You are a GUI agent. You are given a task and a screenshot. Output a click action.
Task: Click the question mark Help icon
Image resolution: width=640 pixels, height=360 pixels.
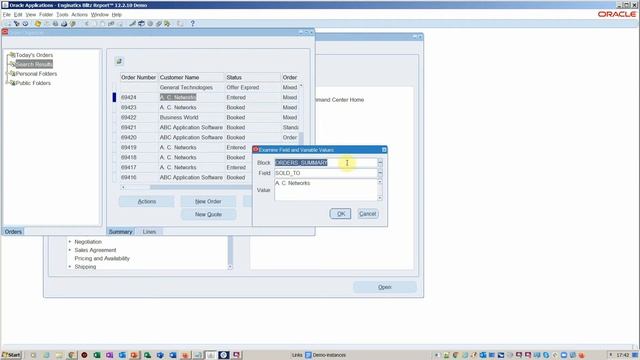tap(193, 24)
